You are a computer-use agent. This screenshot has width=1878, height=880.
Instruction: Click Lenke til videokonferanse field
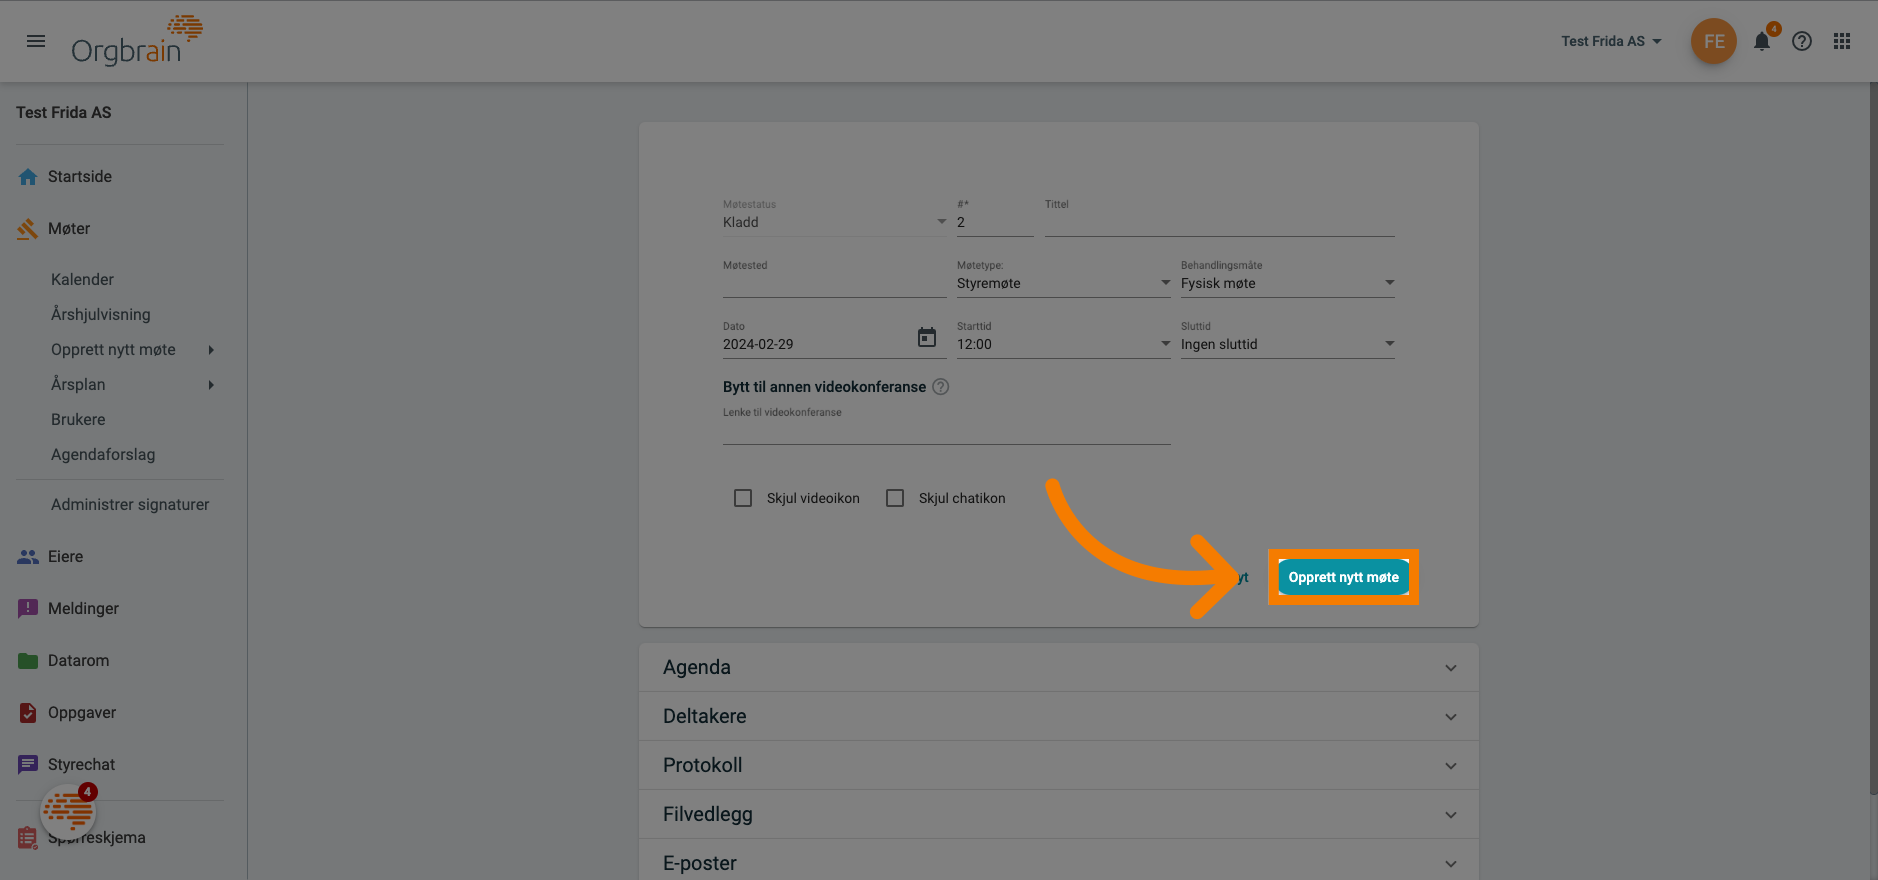click(x=946, y=431)
